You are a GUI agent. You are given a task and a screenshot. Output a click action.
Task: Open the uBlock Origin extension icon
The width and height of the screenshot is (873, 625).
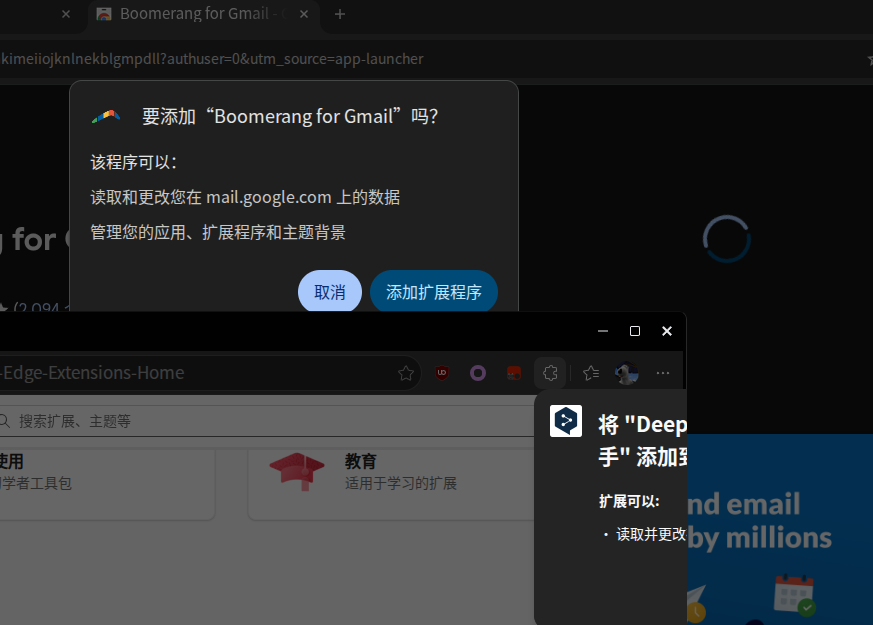click(x=442, y=373)
